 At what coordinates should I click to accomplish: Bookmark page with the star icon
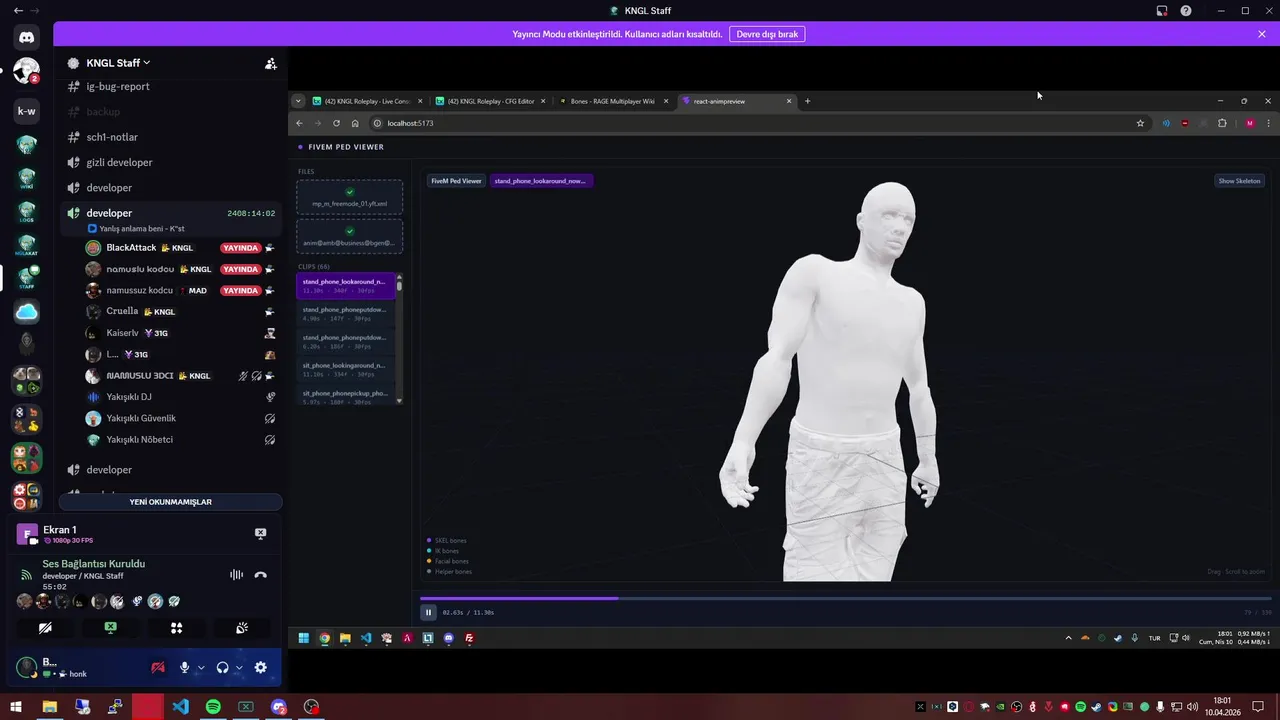click(x=1140, y=123)
